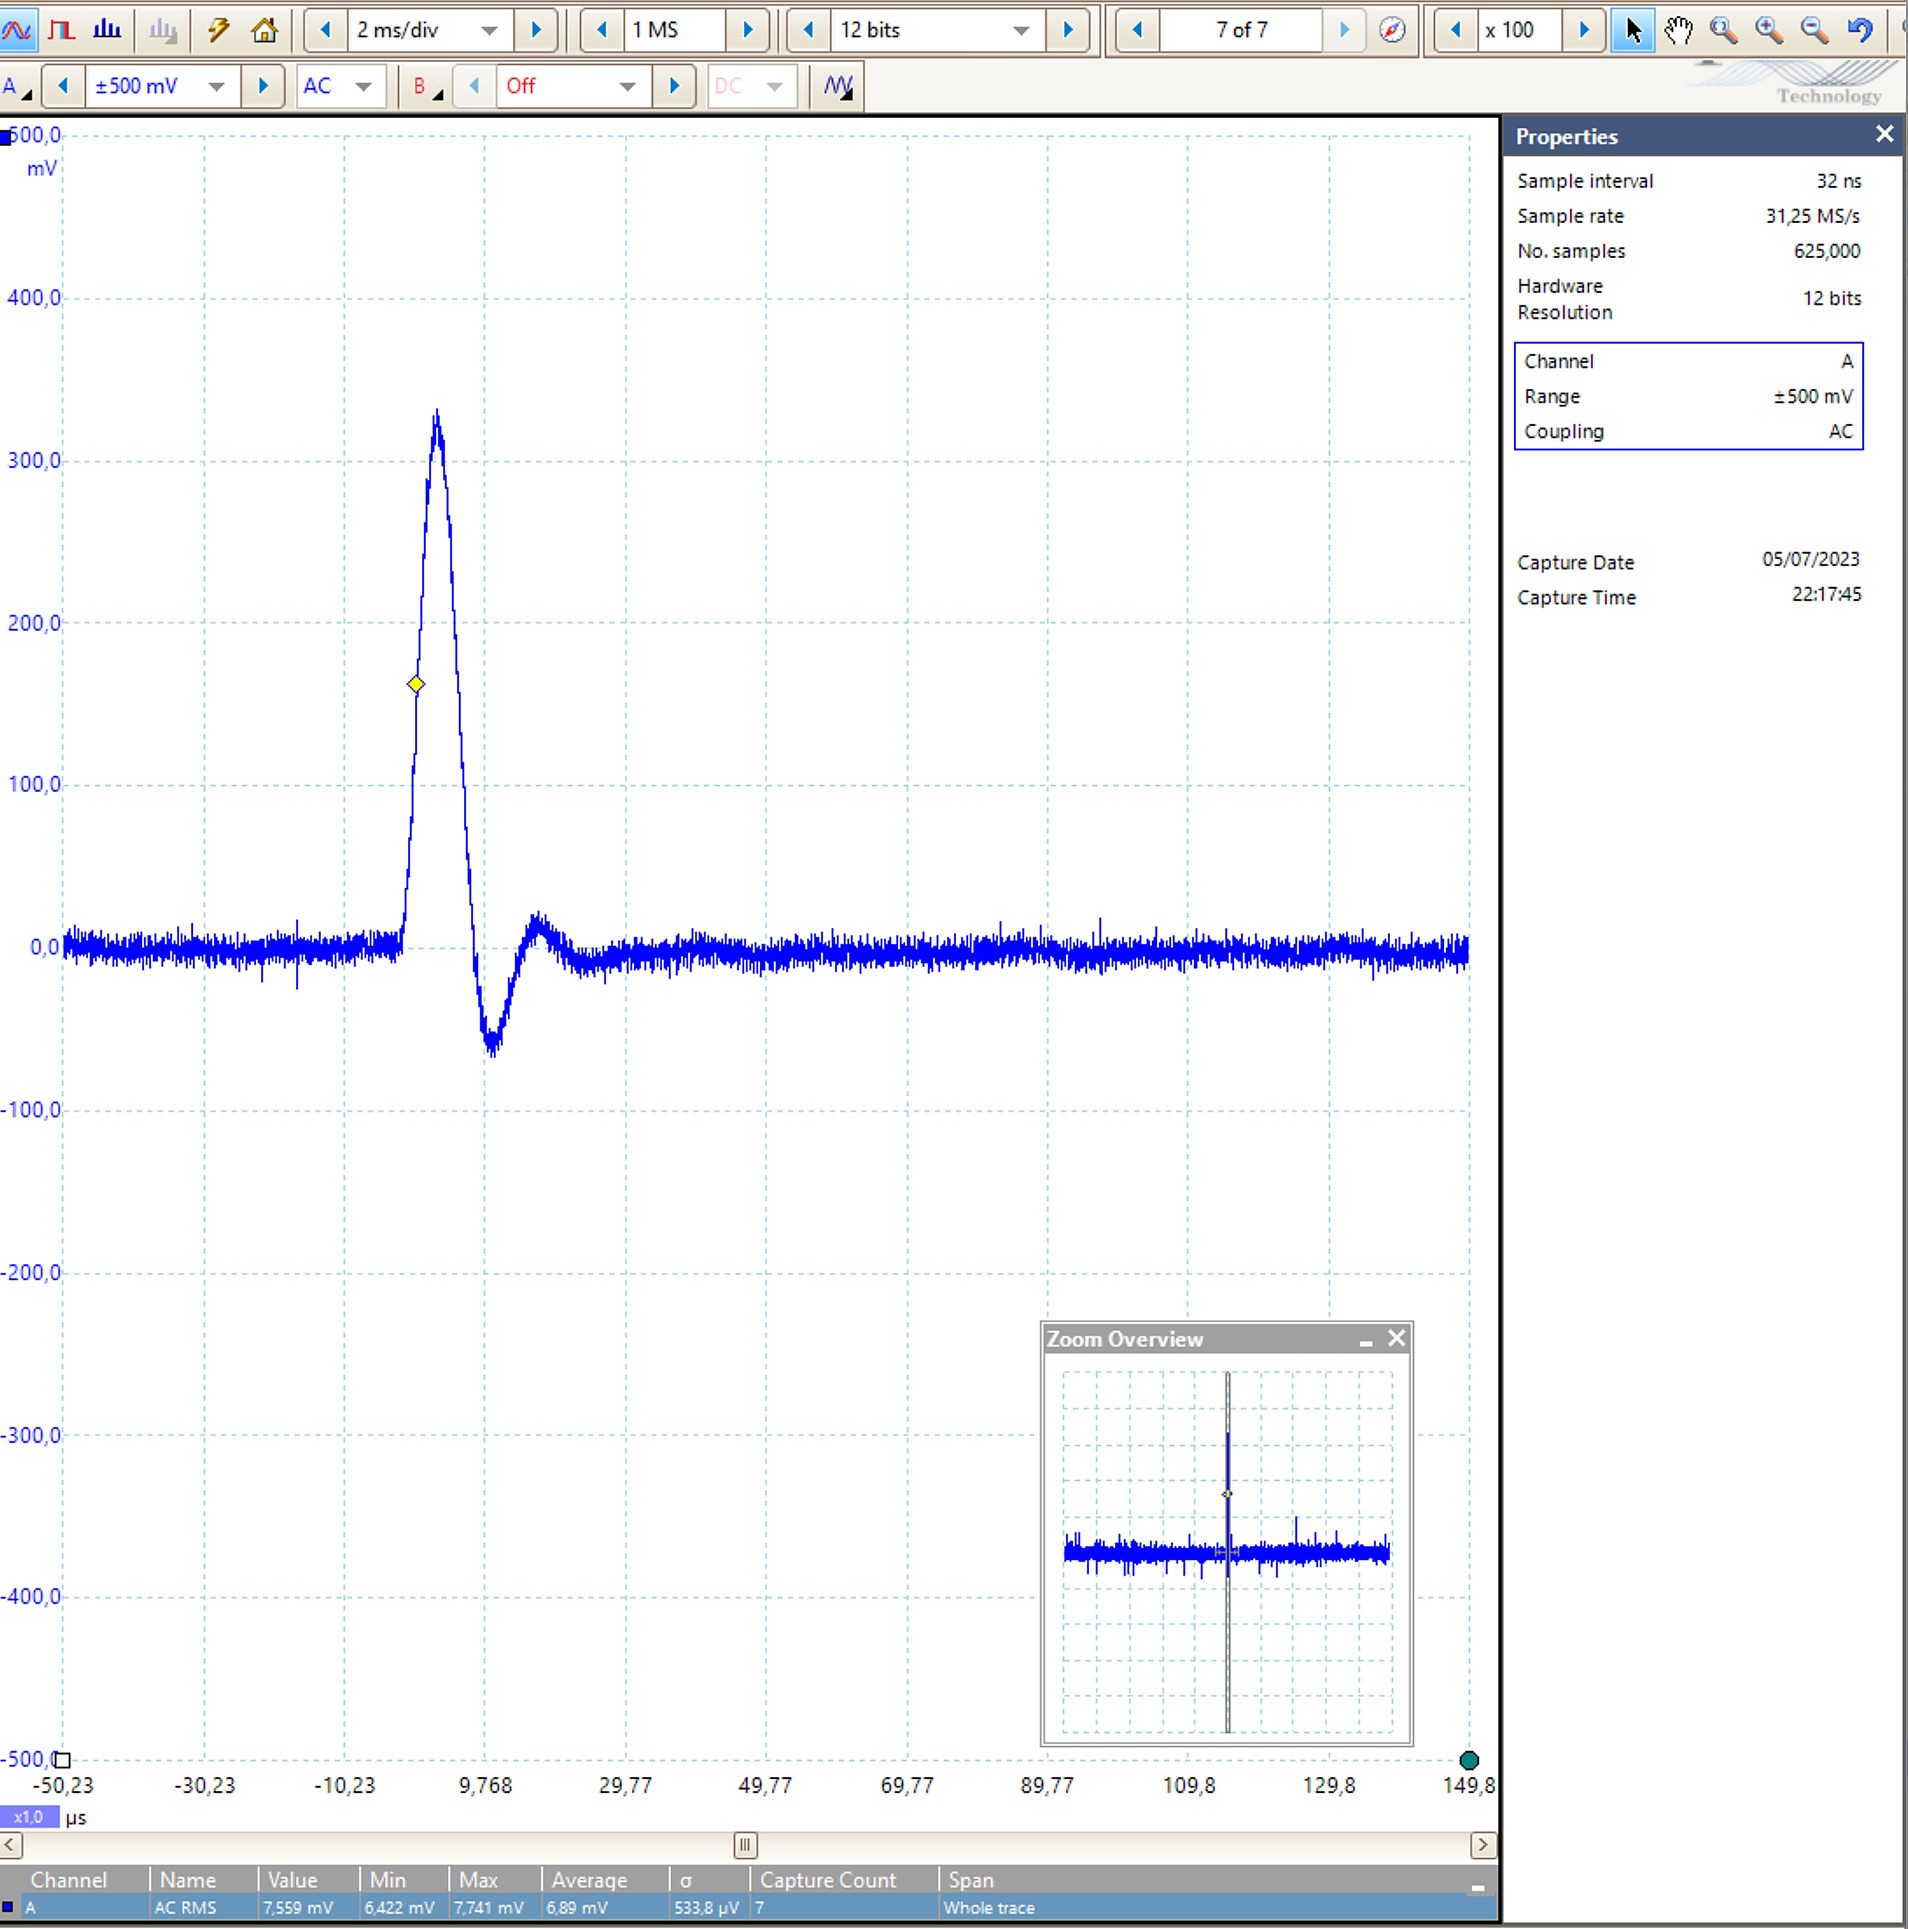1908x1929 pixels.
Task: Increase the 12 bits resolution
Action: pyautogui.click(x=1068, y=30)
